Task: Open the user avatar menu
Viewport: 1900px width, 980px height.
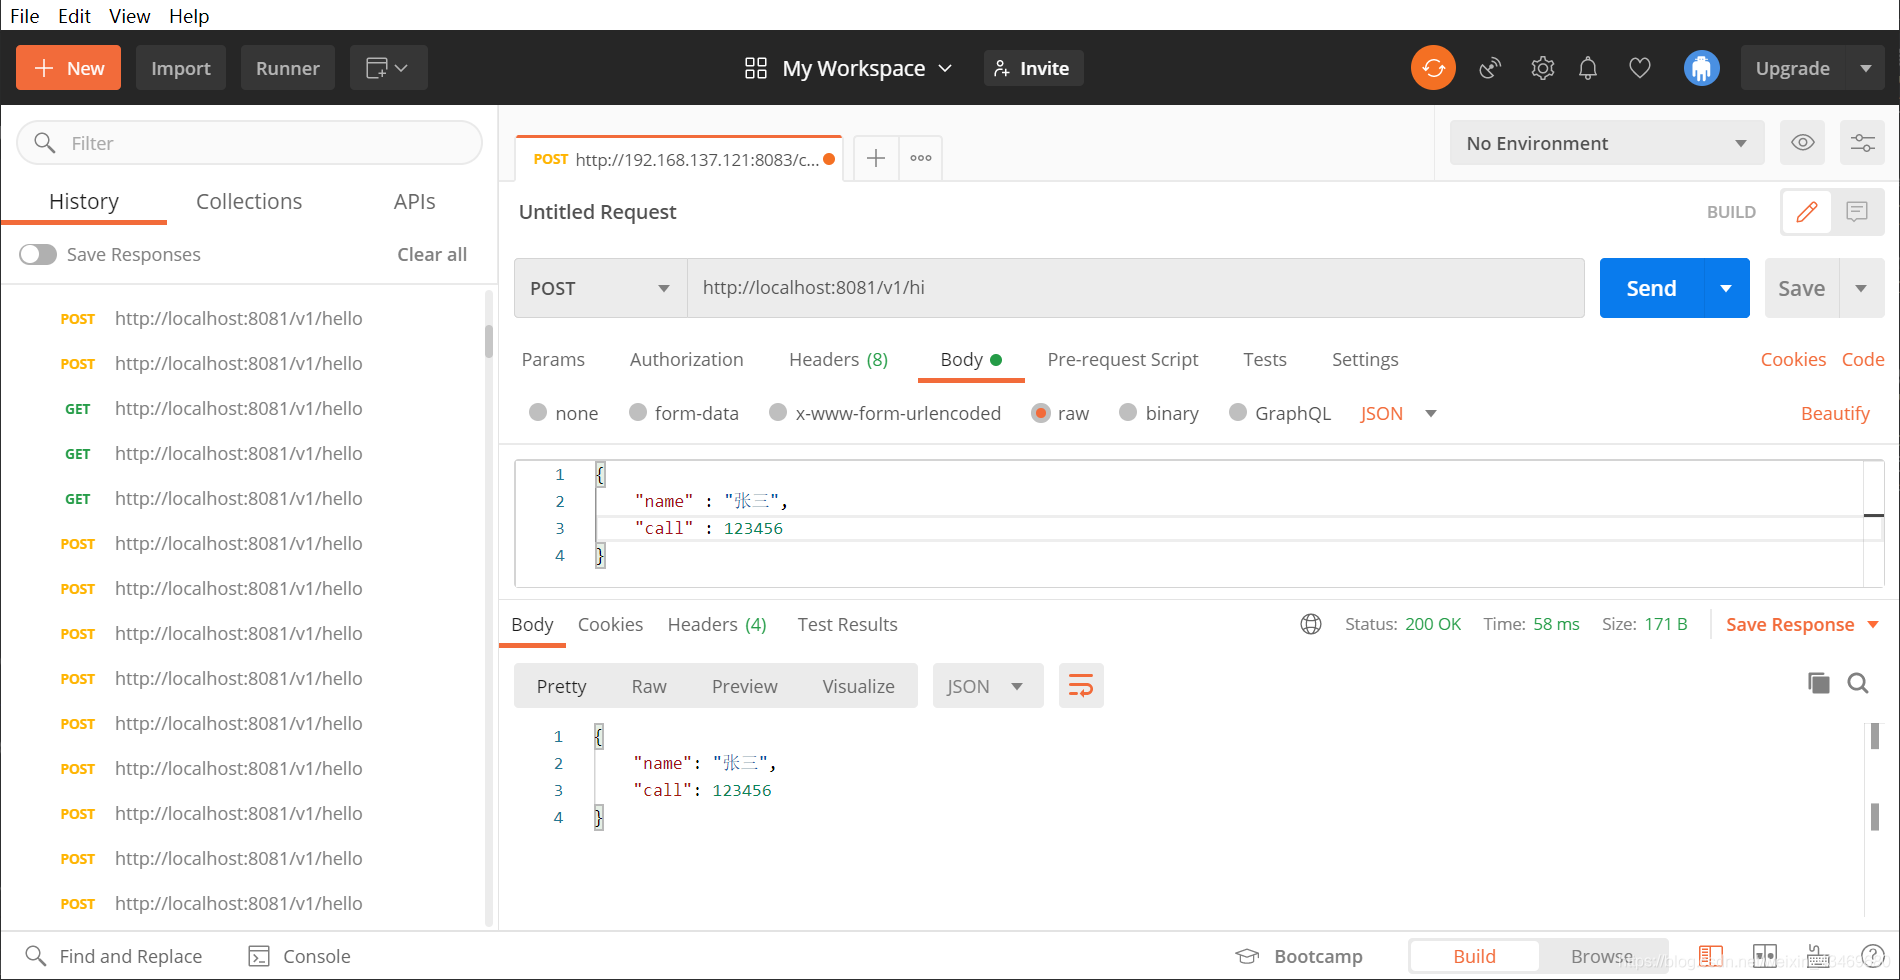Action: click(1701, 68)
